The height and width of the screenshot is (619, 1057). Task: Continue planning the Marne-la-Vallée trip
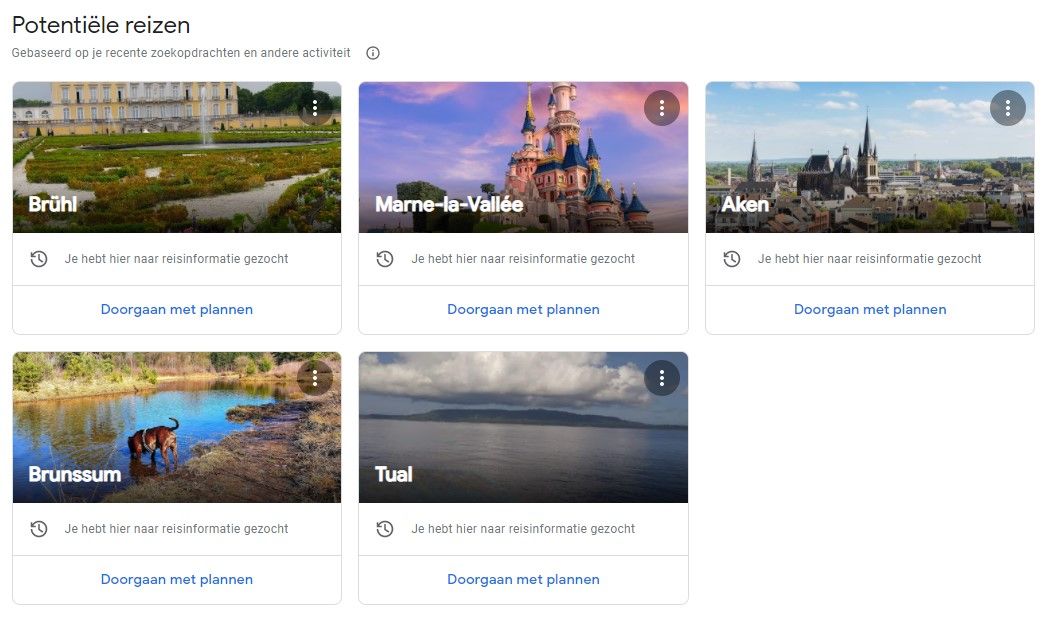click(x=523, y=310)
